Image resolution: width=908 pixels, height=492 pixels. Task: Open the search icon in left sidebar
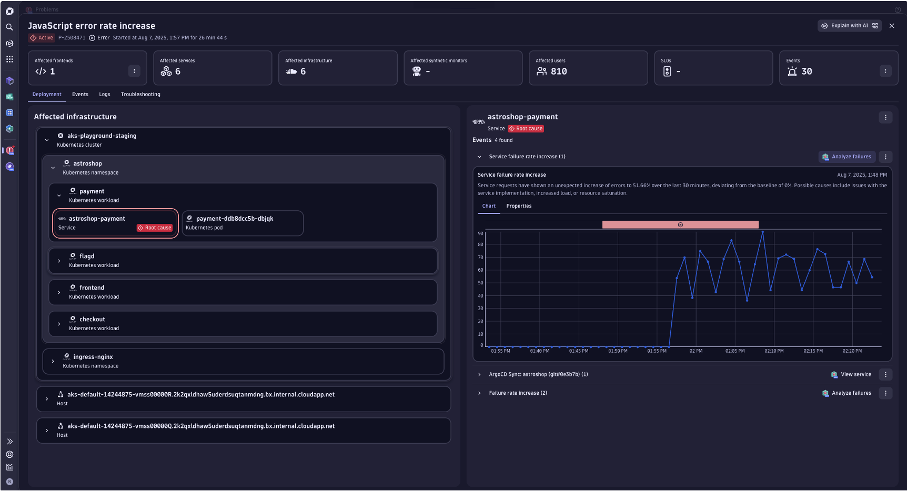[9, 27]
